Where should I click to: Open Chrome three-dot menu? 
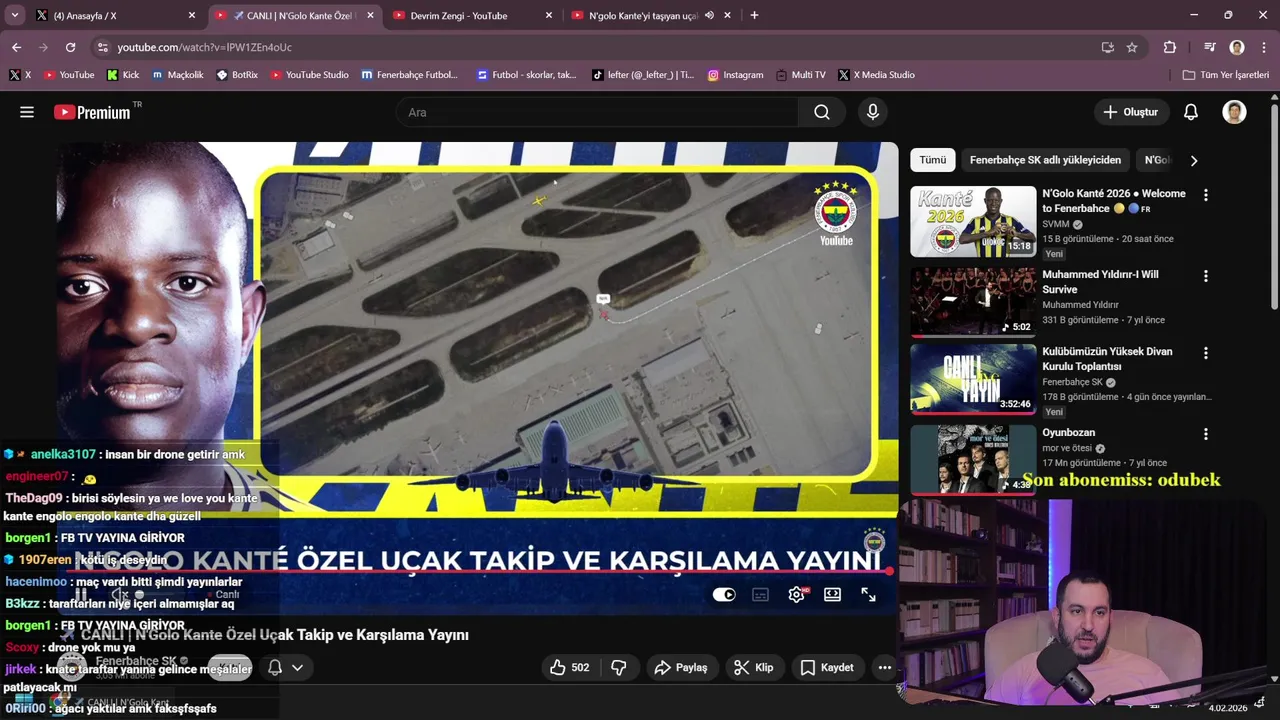pos(1262,47)
